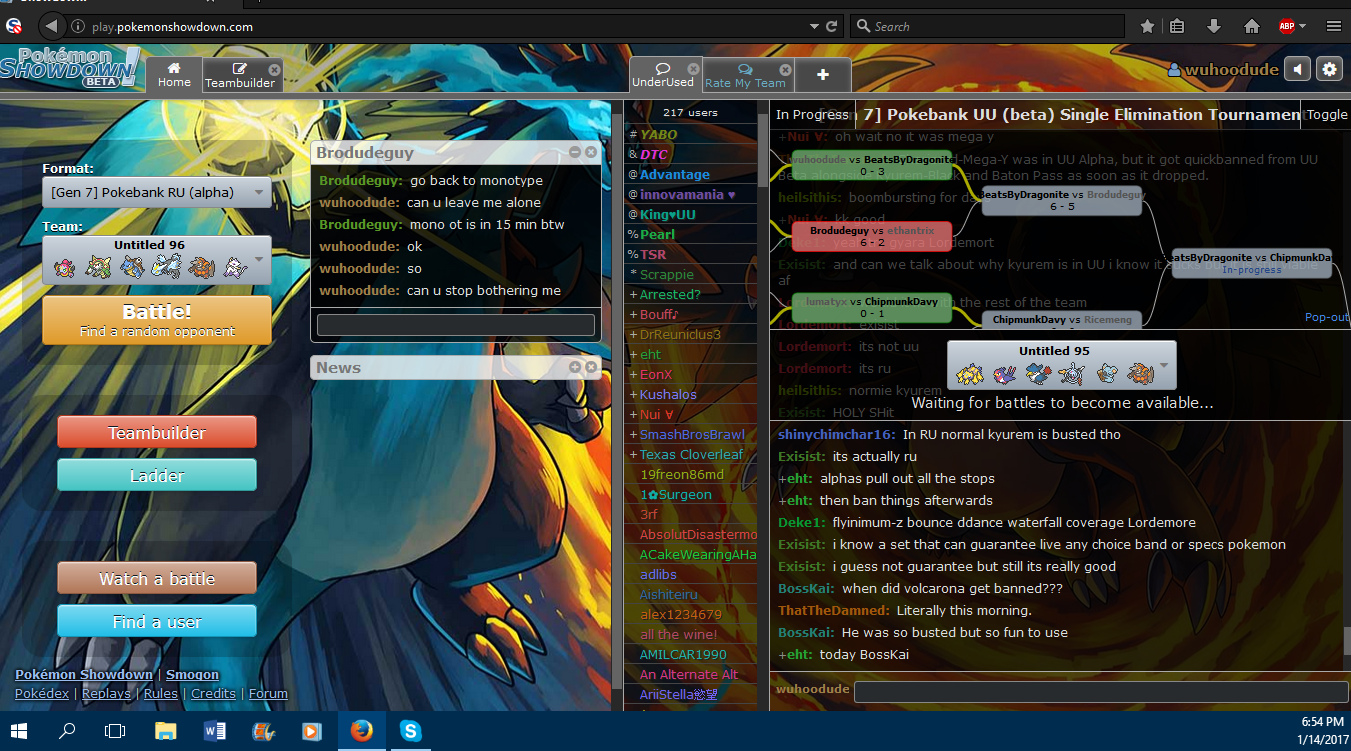Close the Teambuilder tab

(x=274, y=70)
